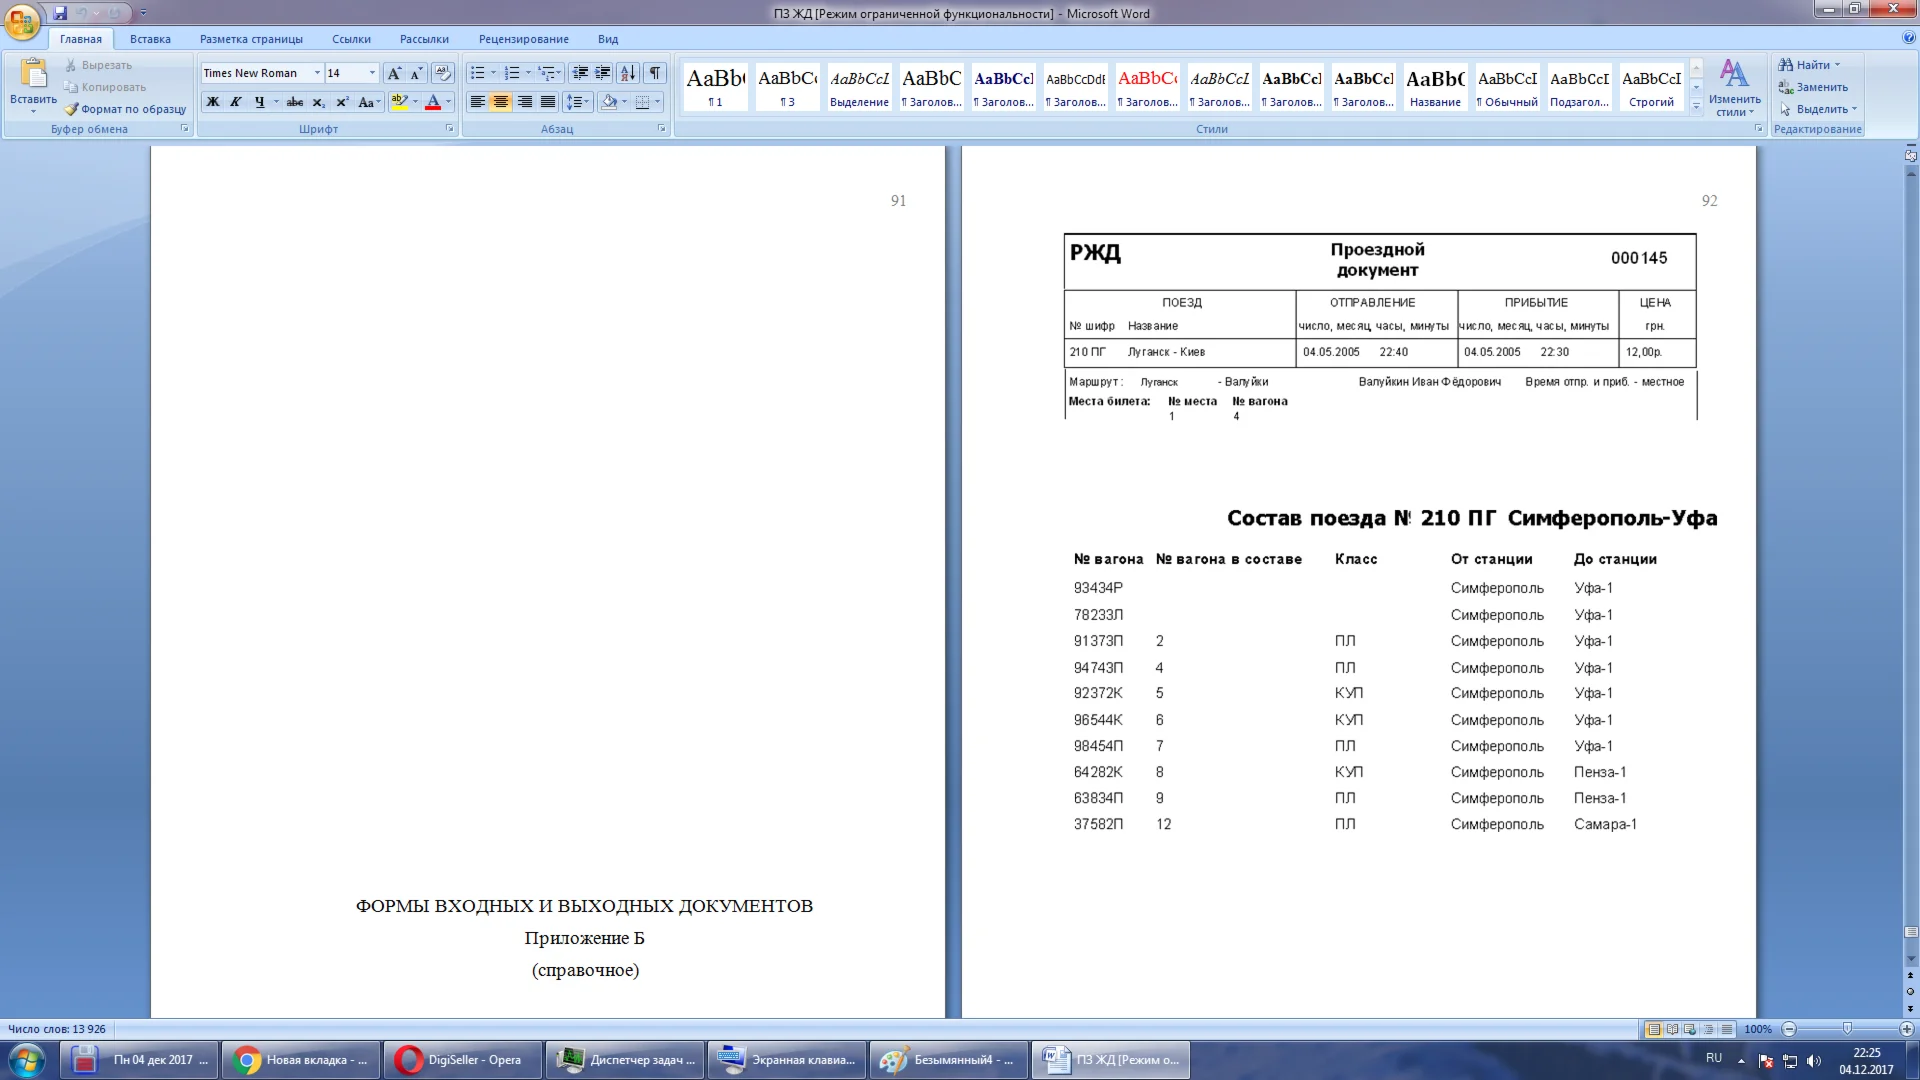Toggle bold formatting
This screenshot has height=1080, width=1920.
[213, 102]
